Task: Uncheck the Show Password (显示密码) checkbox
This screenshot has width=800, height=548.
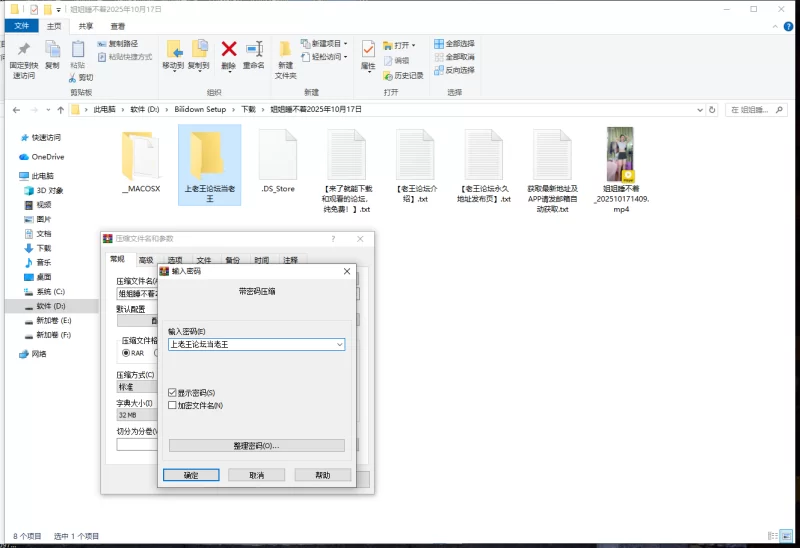Action: tap(173, 393)
